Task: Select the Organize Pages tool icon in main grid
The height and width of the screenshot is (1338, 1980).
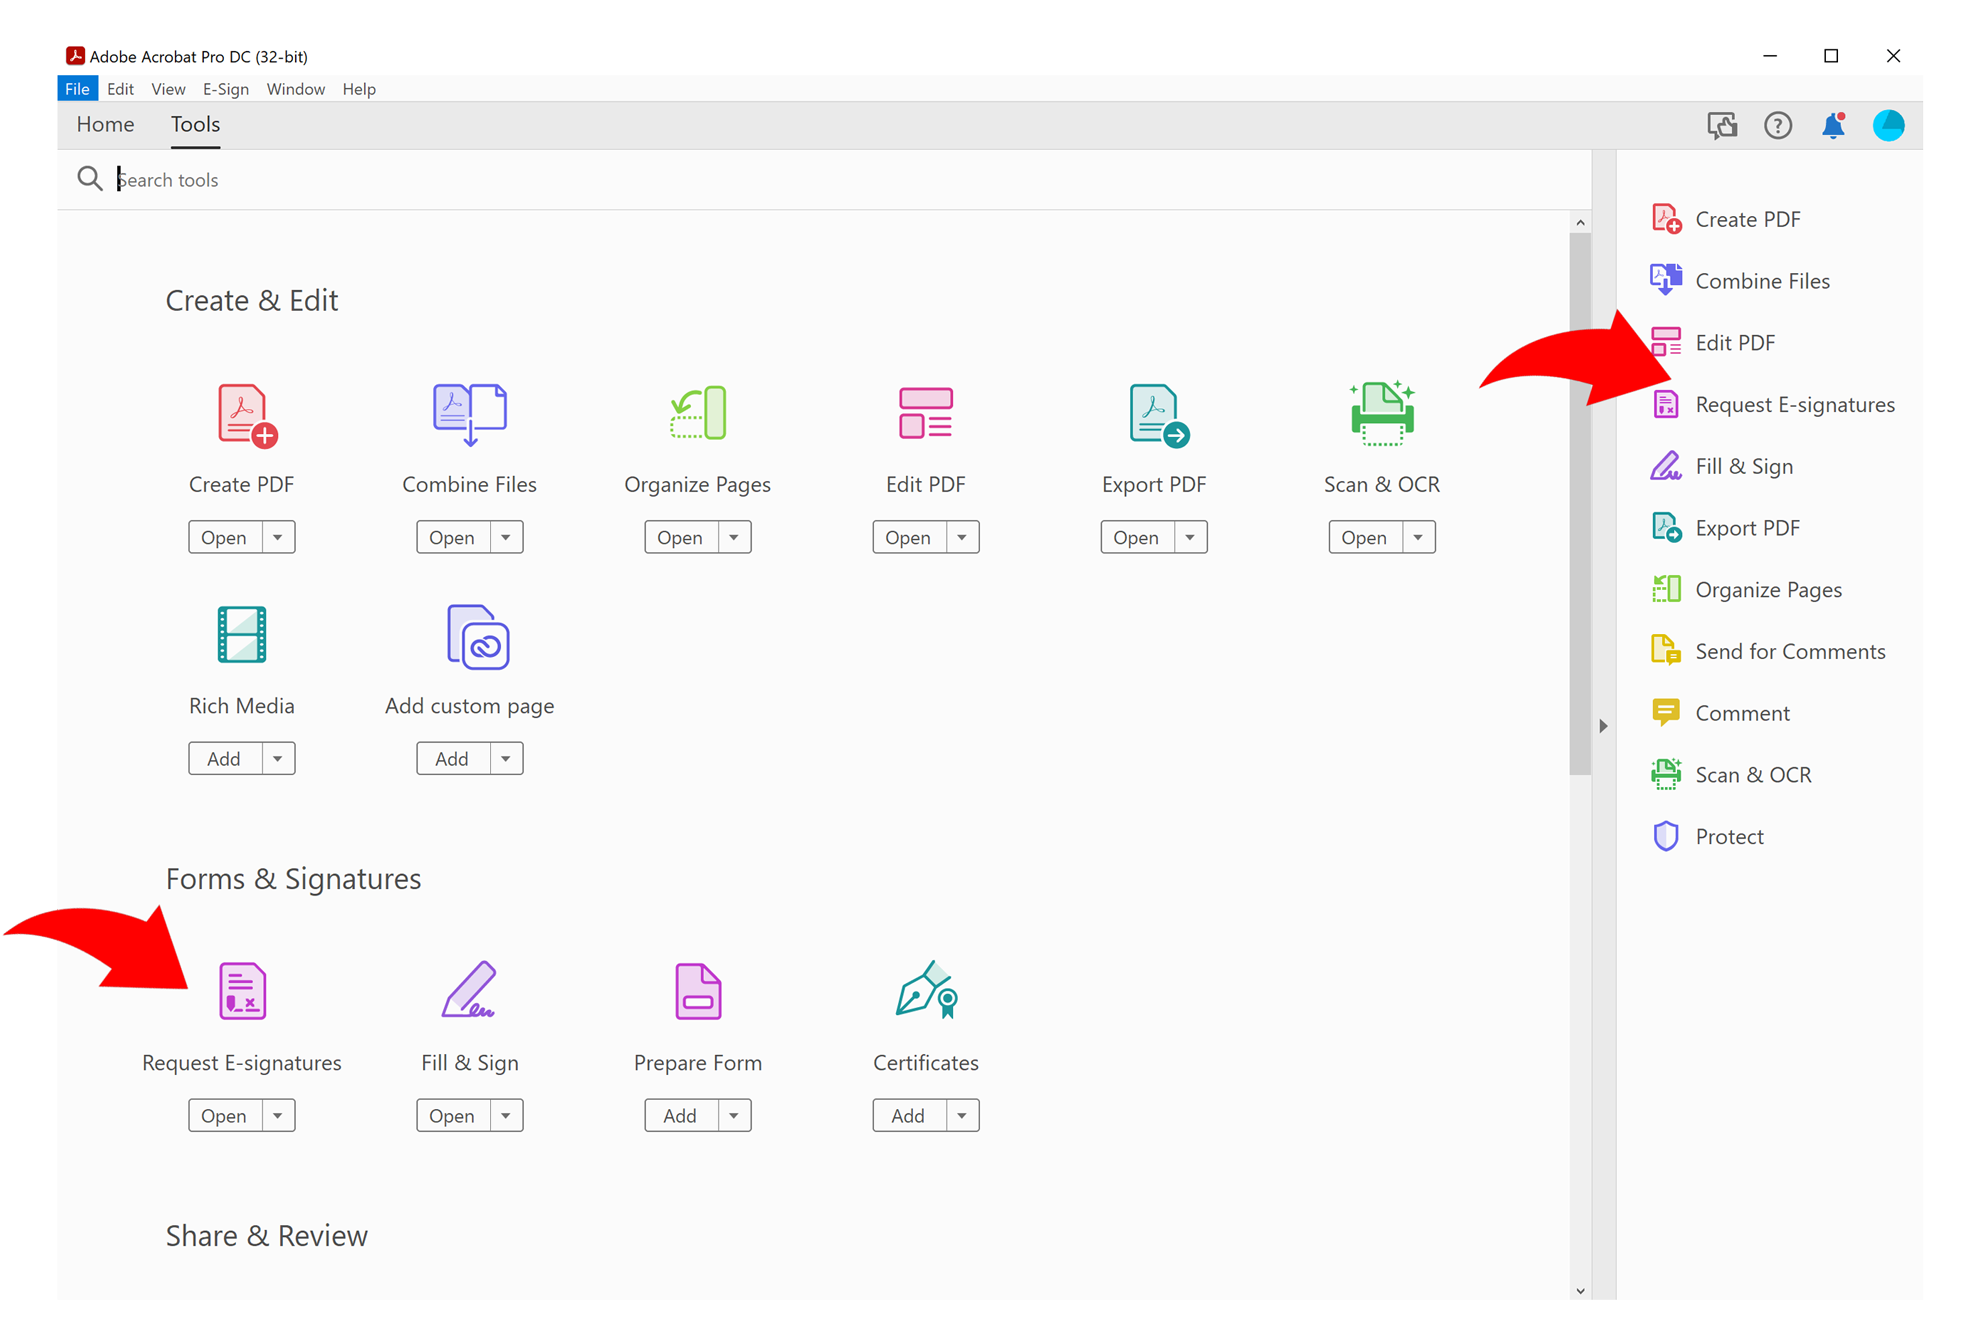Action: coord(698,413)
